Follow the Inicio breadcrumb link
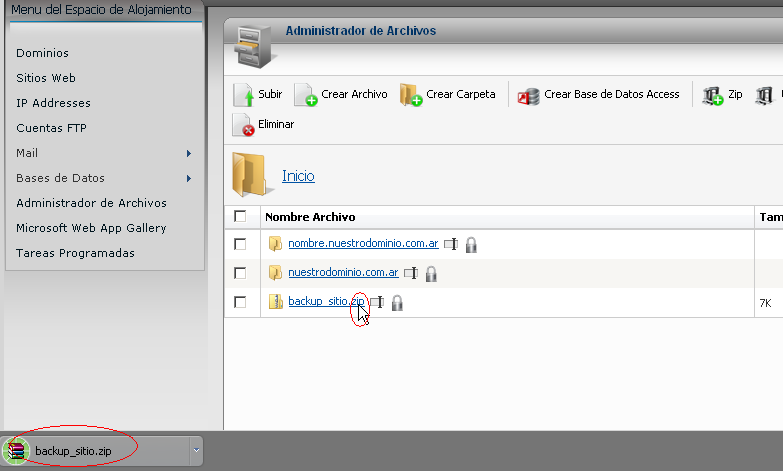Viewport: 783px width, 471px height. 298,176
